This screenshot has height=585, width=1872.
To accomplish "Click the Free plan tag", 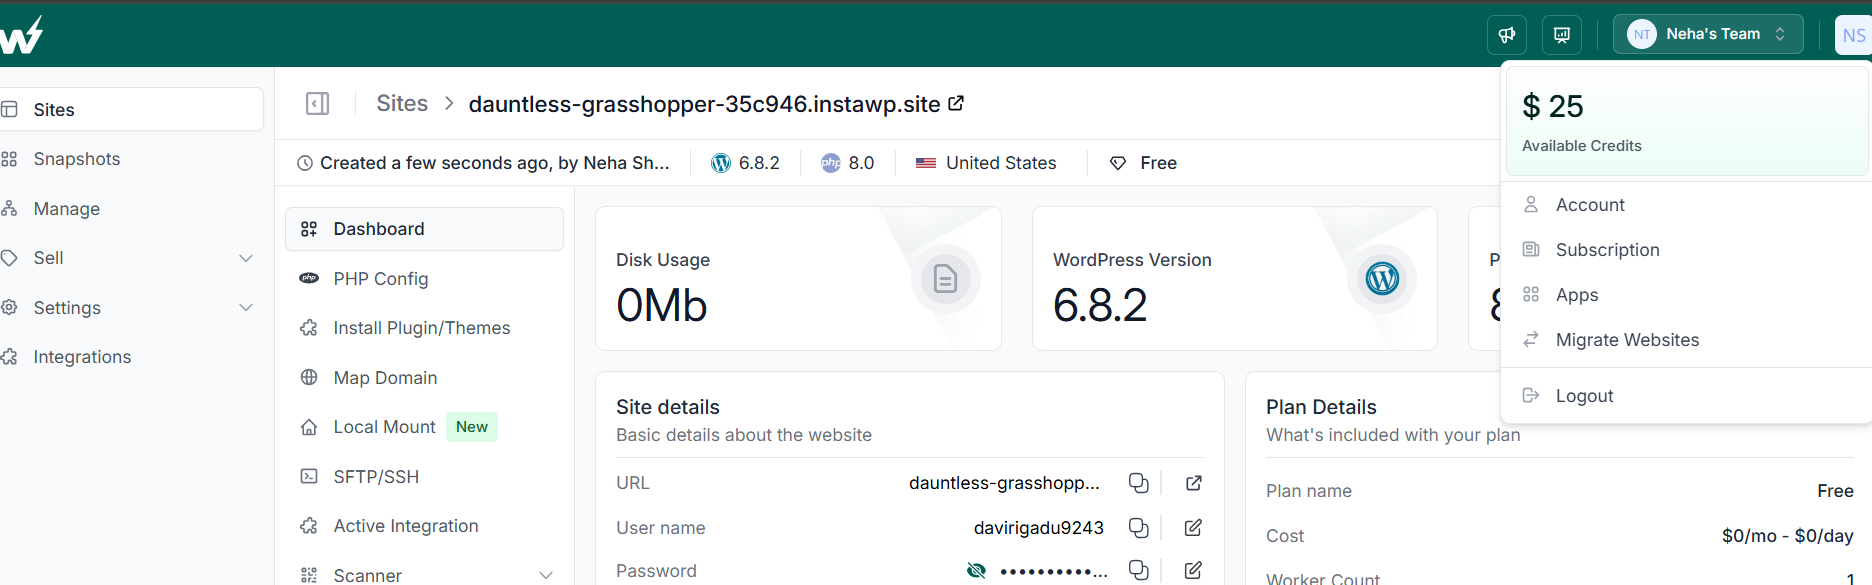I will tap(1143, 163).
